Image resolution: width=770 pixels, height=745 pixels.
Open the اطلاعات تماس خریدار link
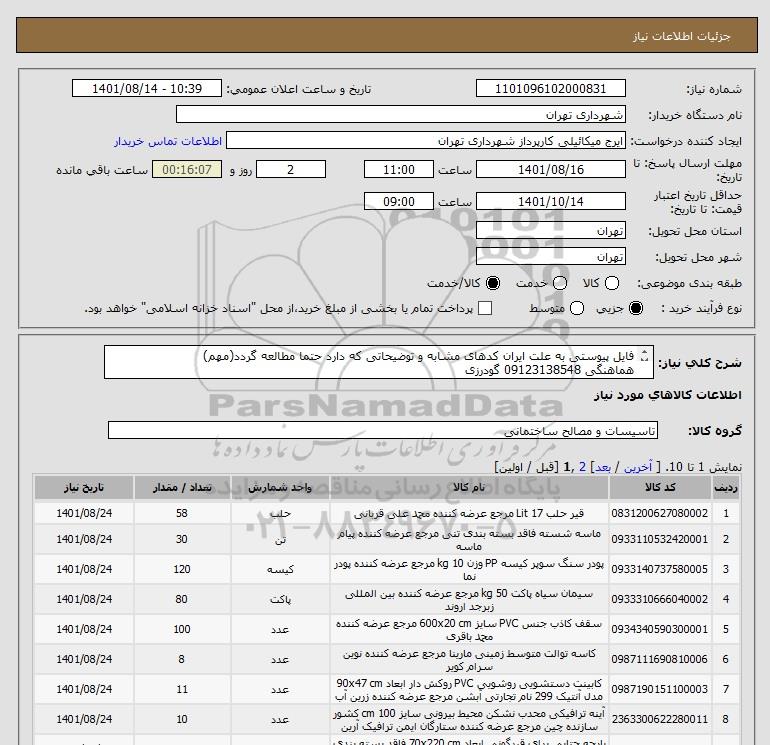pos(168,141)
